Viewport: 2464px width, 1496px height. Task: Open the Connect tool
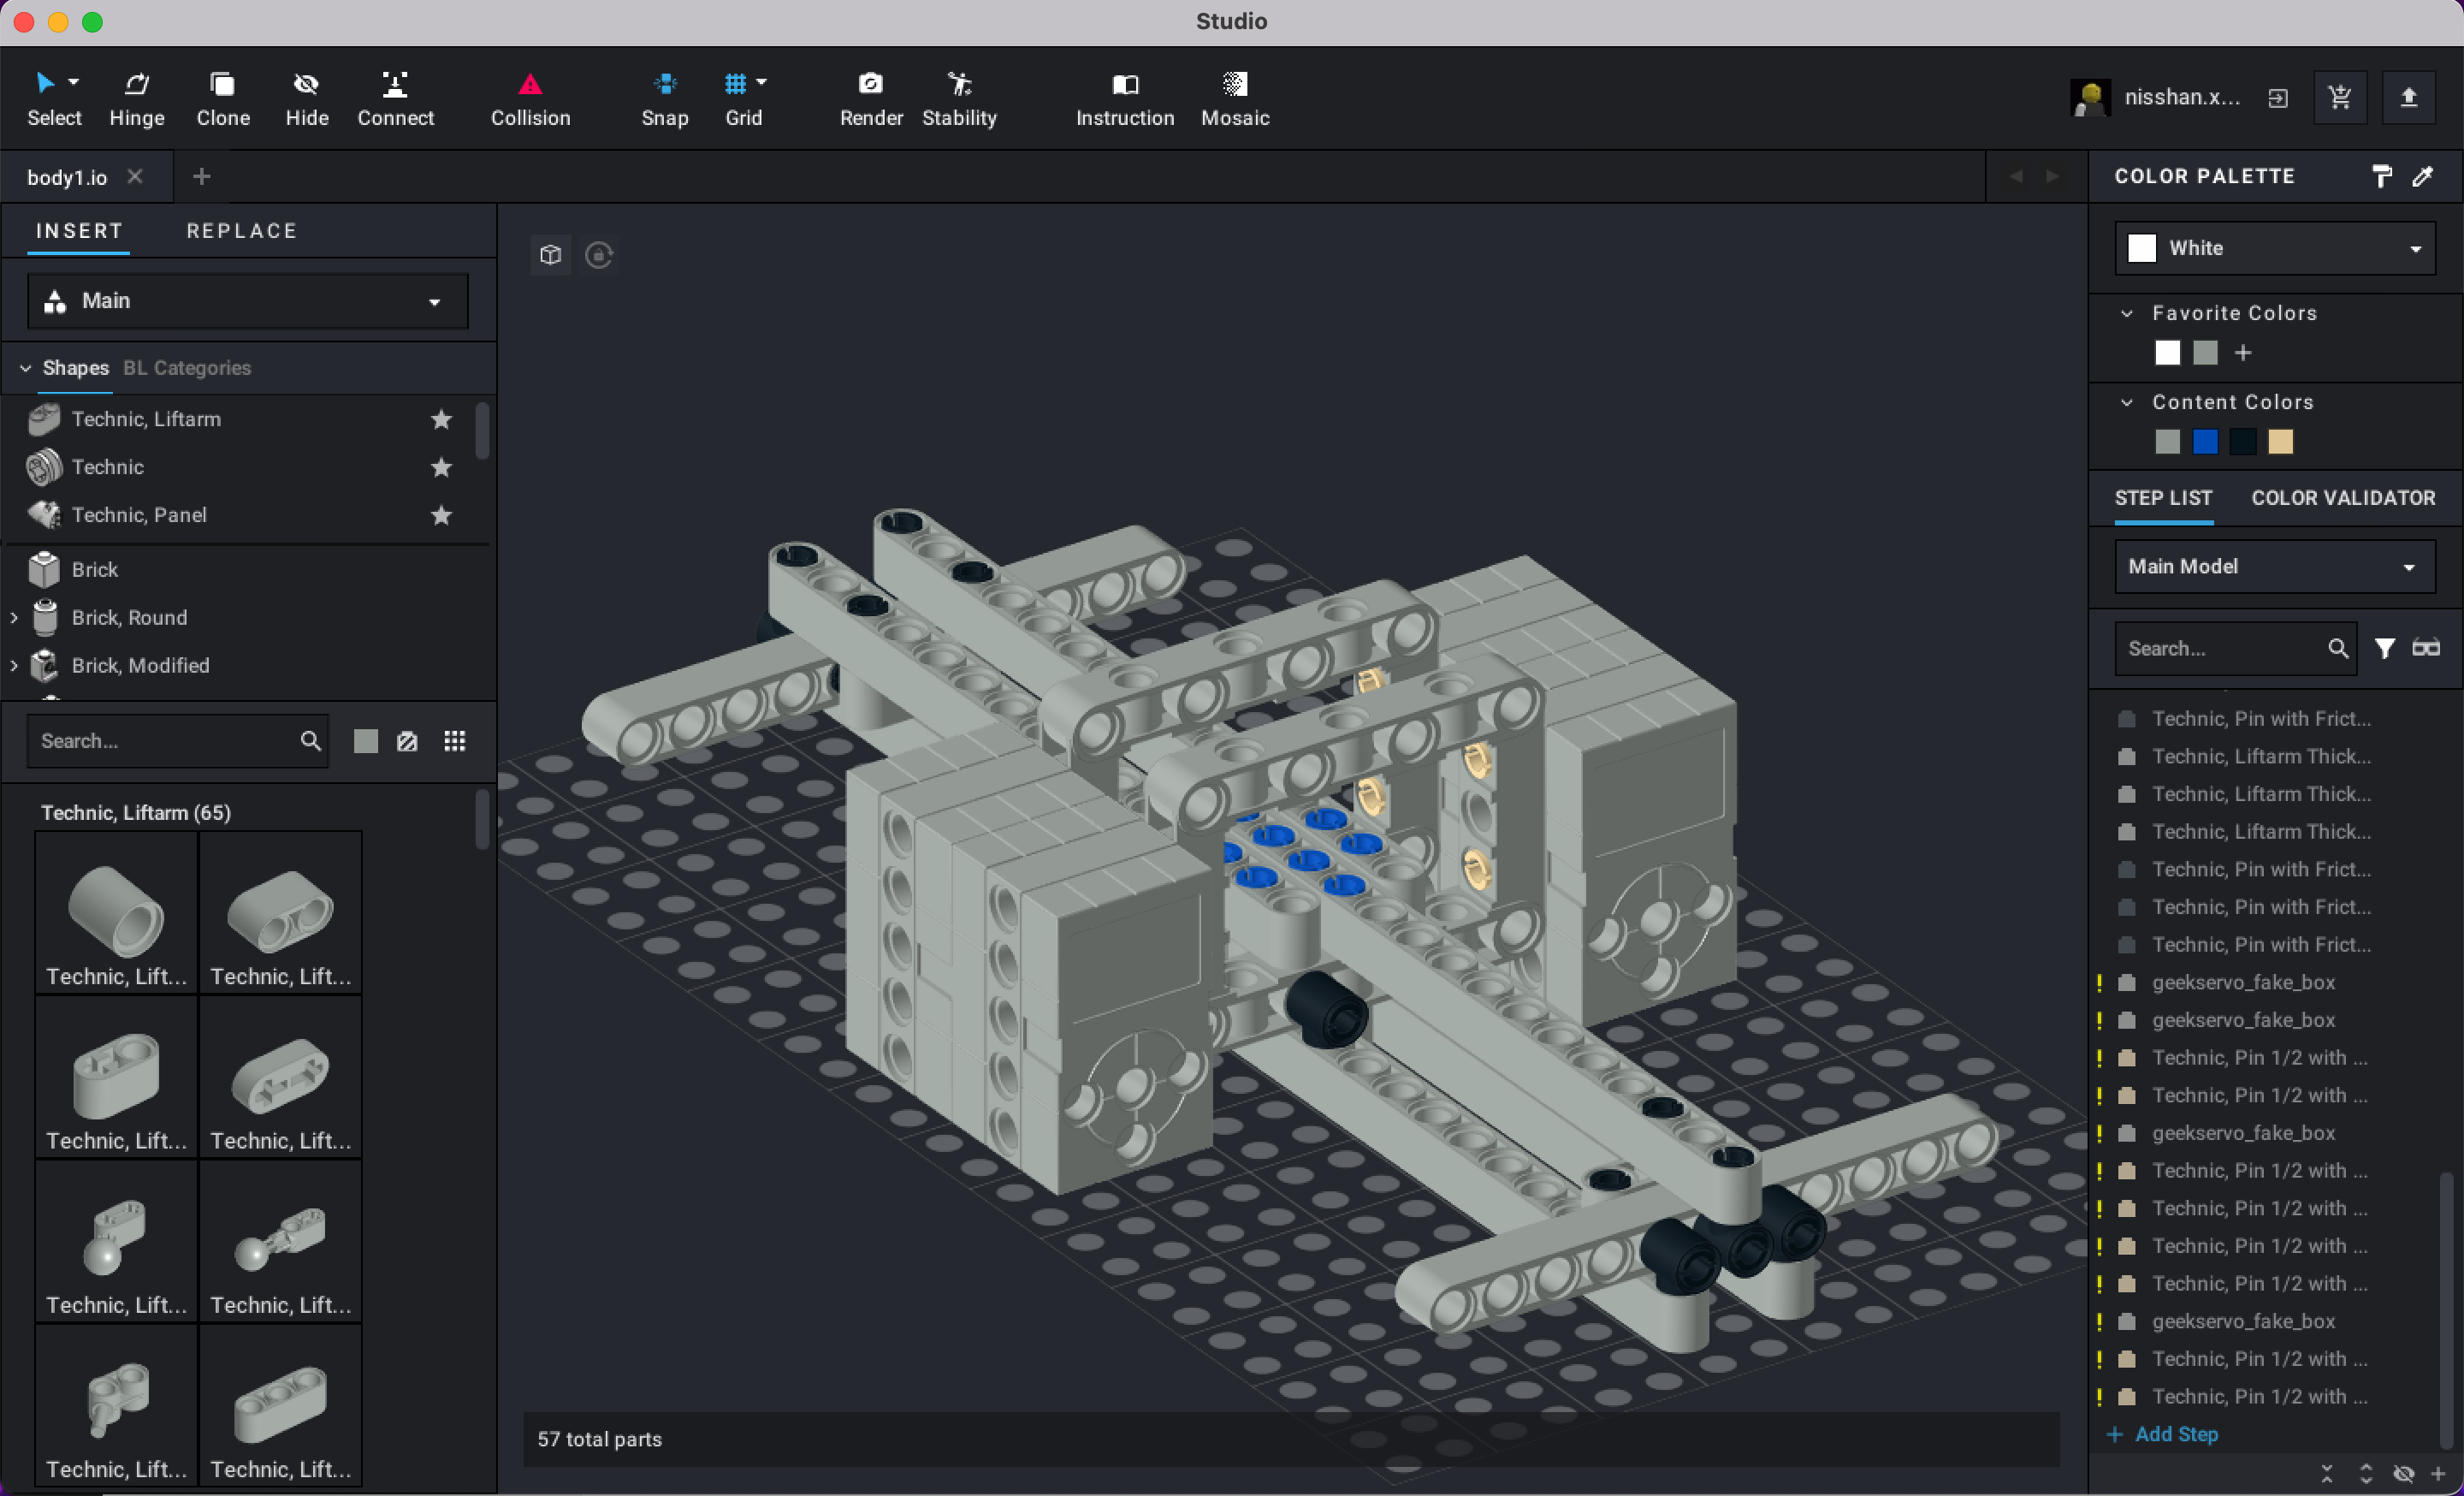[396, 97]
